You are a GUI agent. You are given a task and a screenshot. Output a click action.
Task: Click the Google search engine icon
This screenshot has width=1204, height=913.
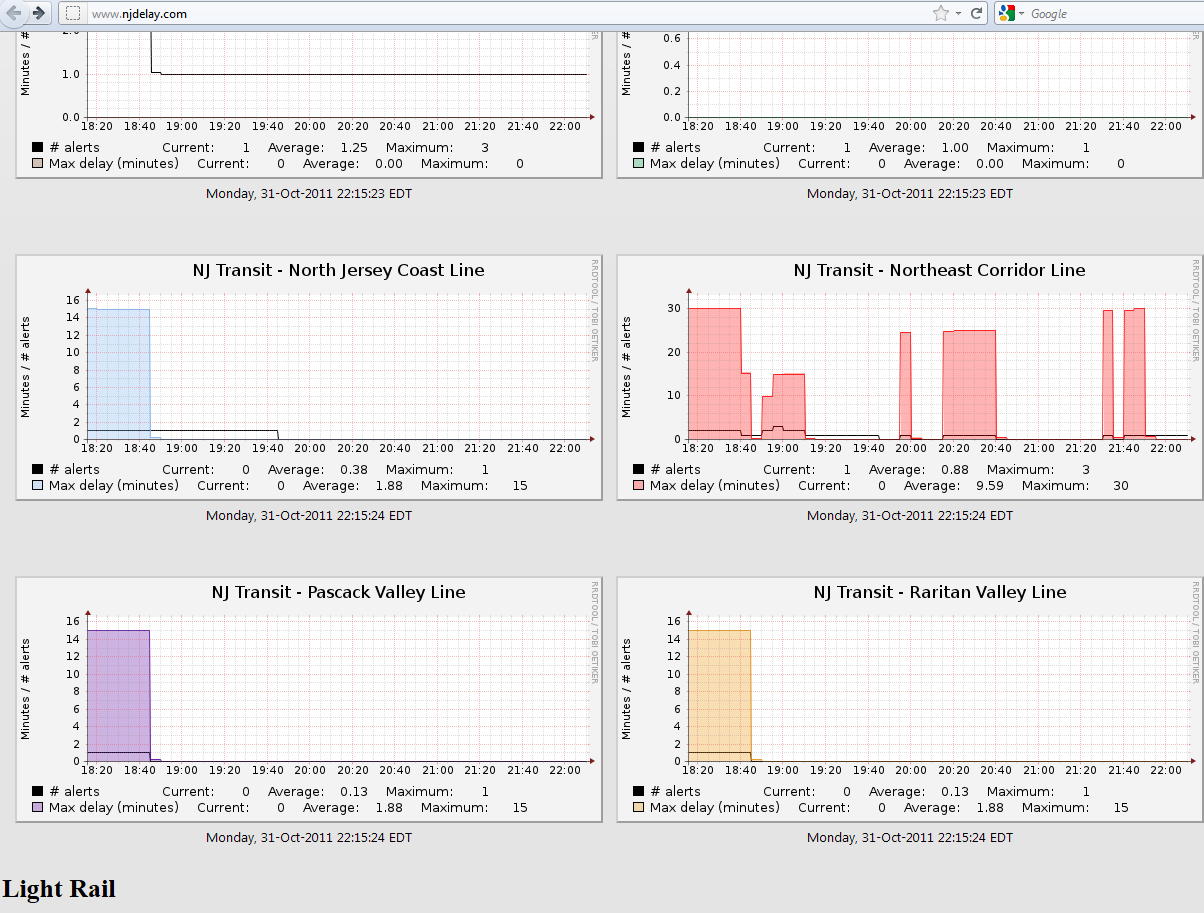[x=1006, y=14]
